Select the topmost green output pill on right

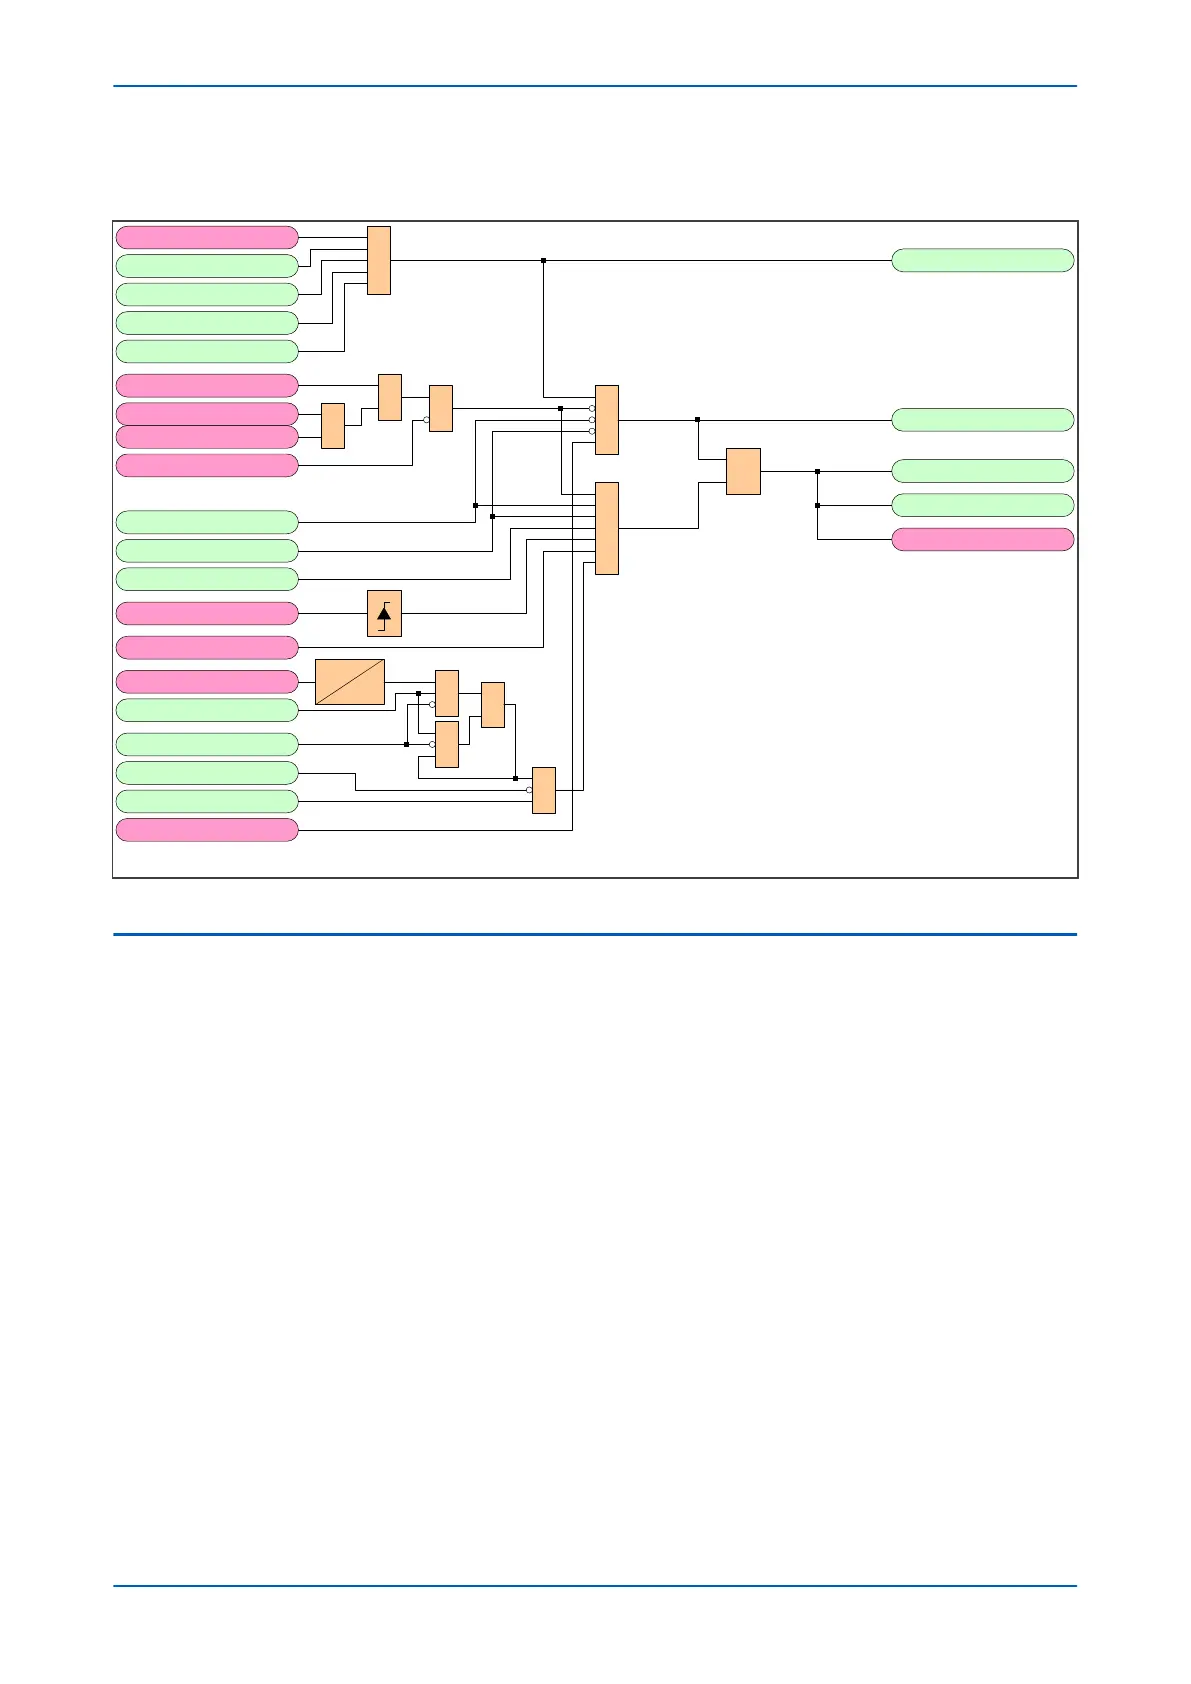coord(983,260)
